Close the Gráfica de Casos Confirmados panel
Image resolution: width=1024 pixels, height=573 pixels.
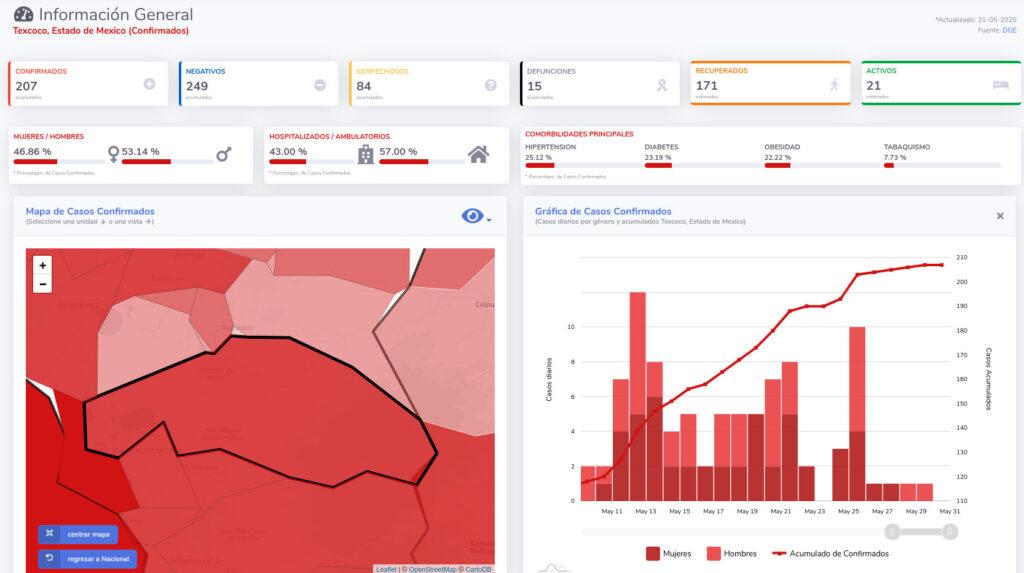[x=1000, y=216]
